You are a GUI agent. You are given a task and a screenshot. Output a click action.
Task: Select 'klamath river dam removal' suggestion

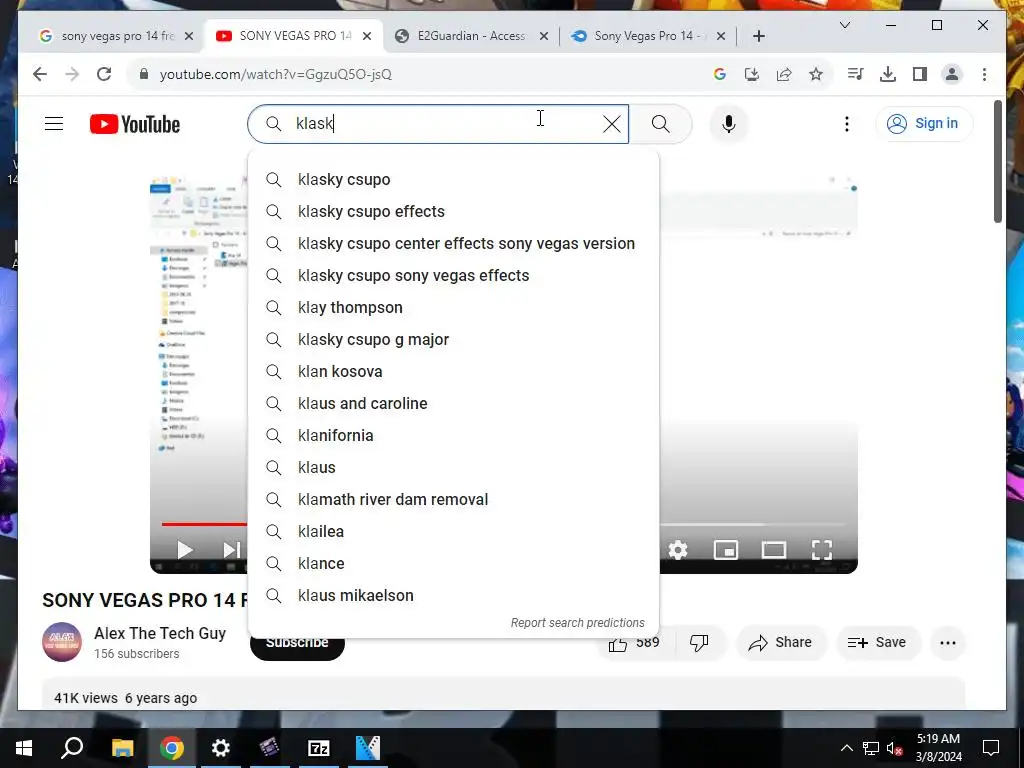point(453,500)
